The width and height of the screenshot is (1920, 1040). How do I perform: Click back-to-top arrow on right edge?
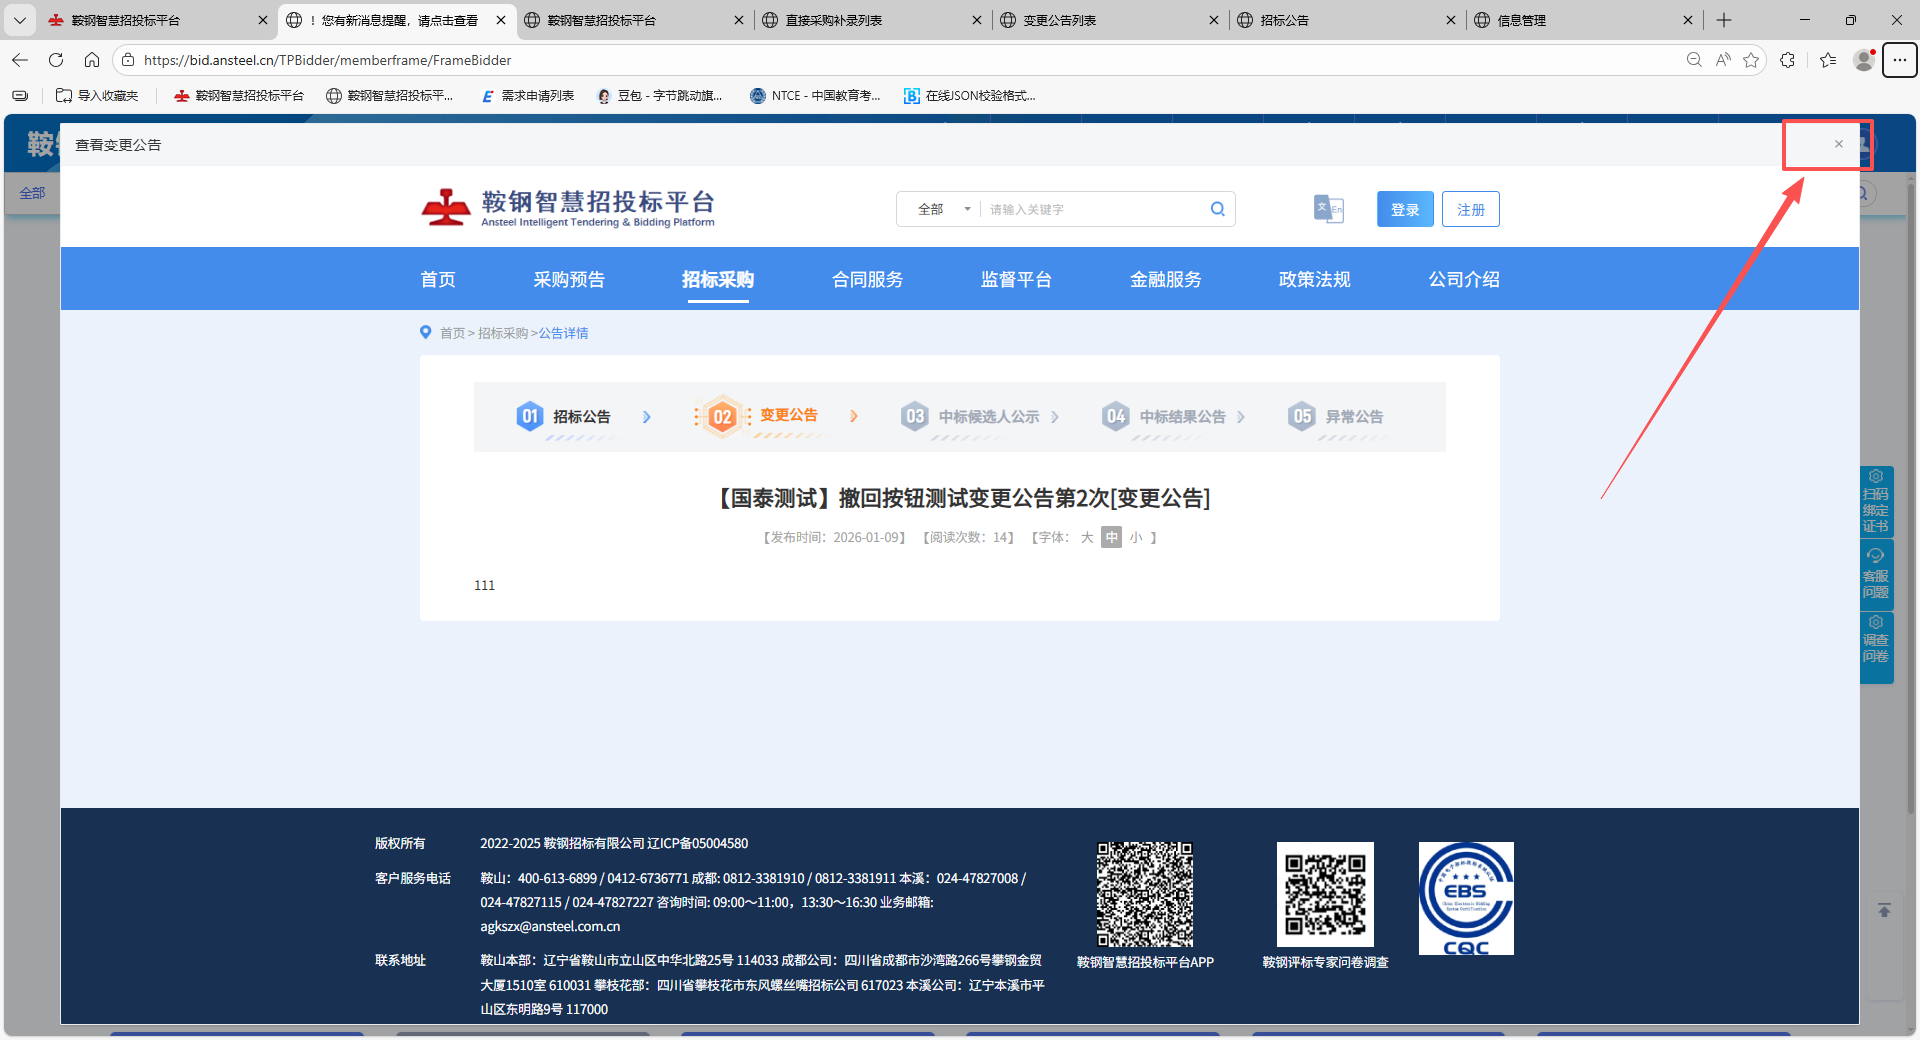tap(1884, 910)
